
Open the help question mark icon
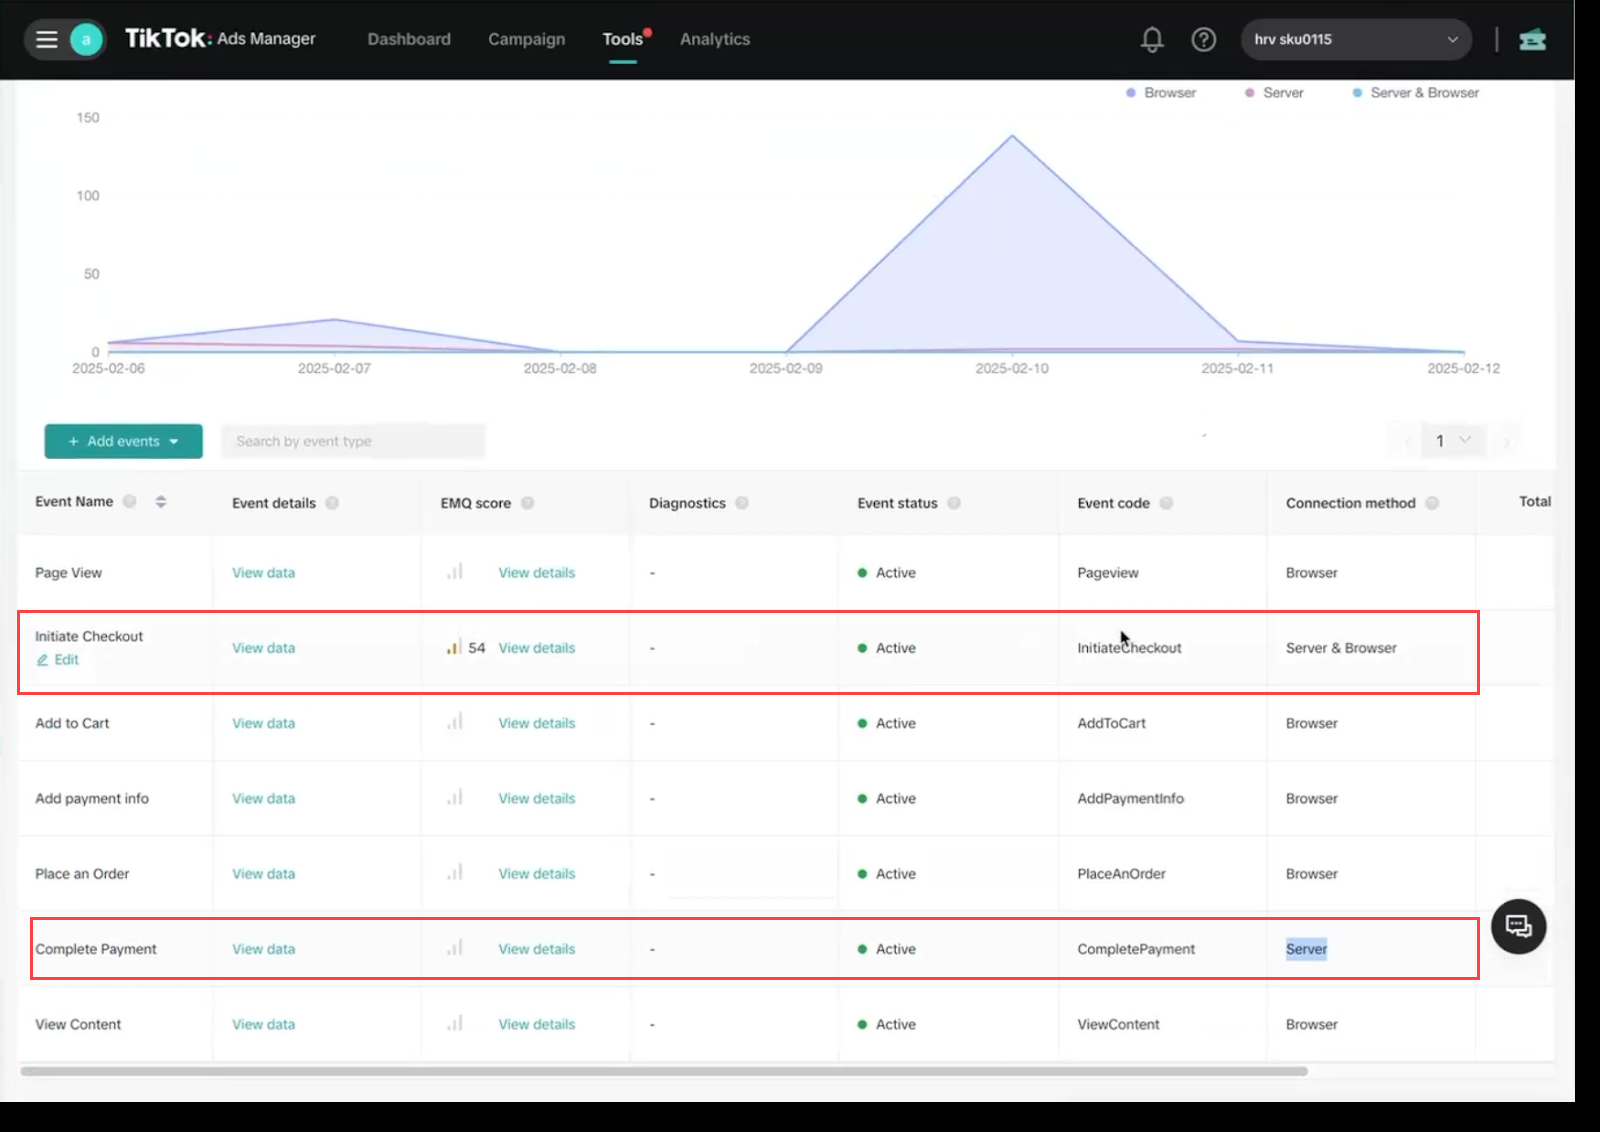click(x=1204, y=40)
